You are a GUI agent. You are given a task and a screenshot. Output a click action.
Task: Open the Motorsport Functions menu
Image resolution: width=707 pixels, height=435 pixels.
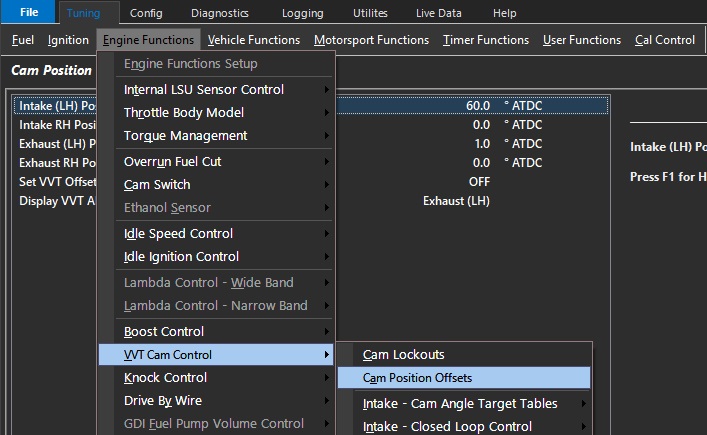pos(371,40)
